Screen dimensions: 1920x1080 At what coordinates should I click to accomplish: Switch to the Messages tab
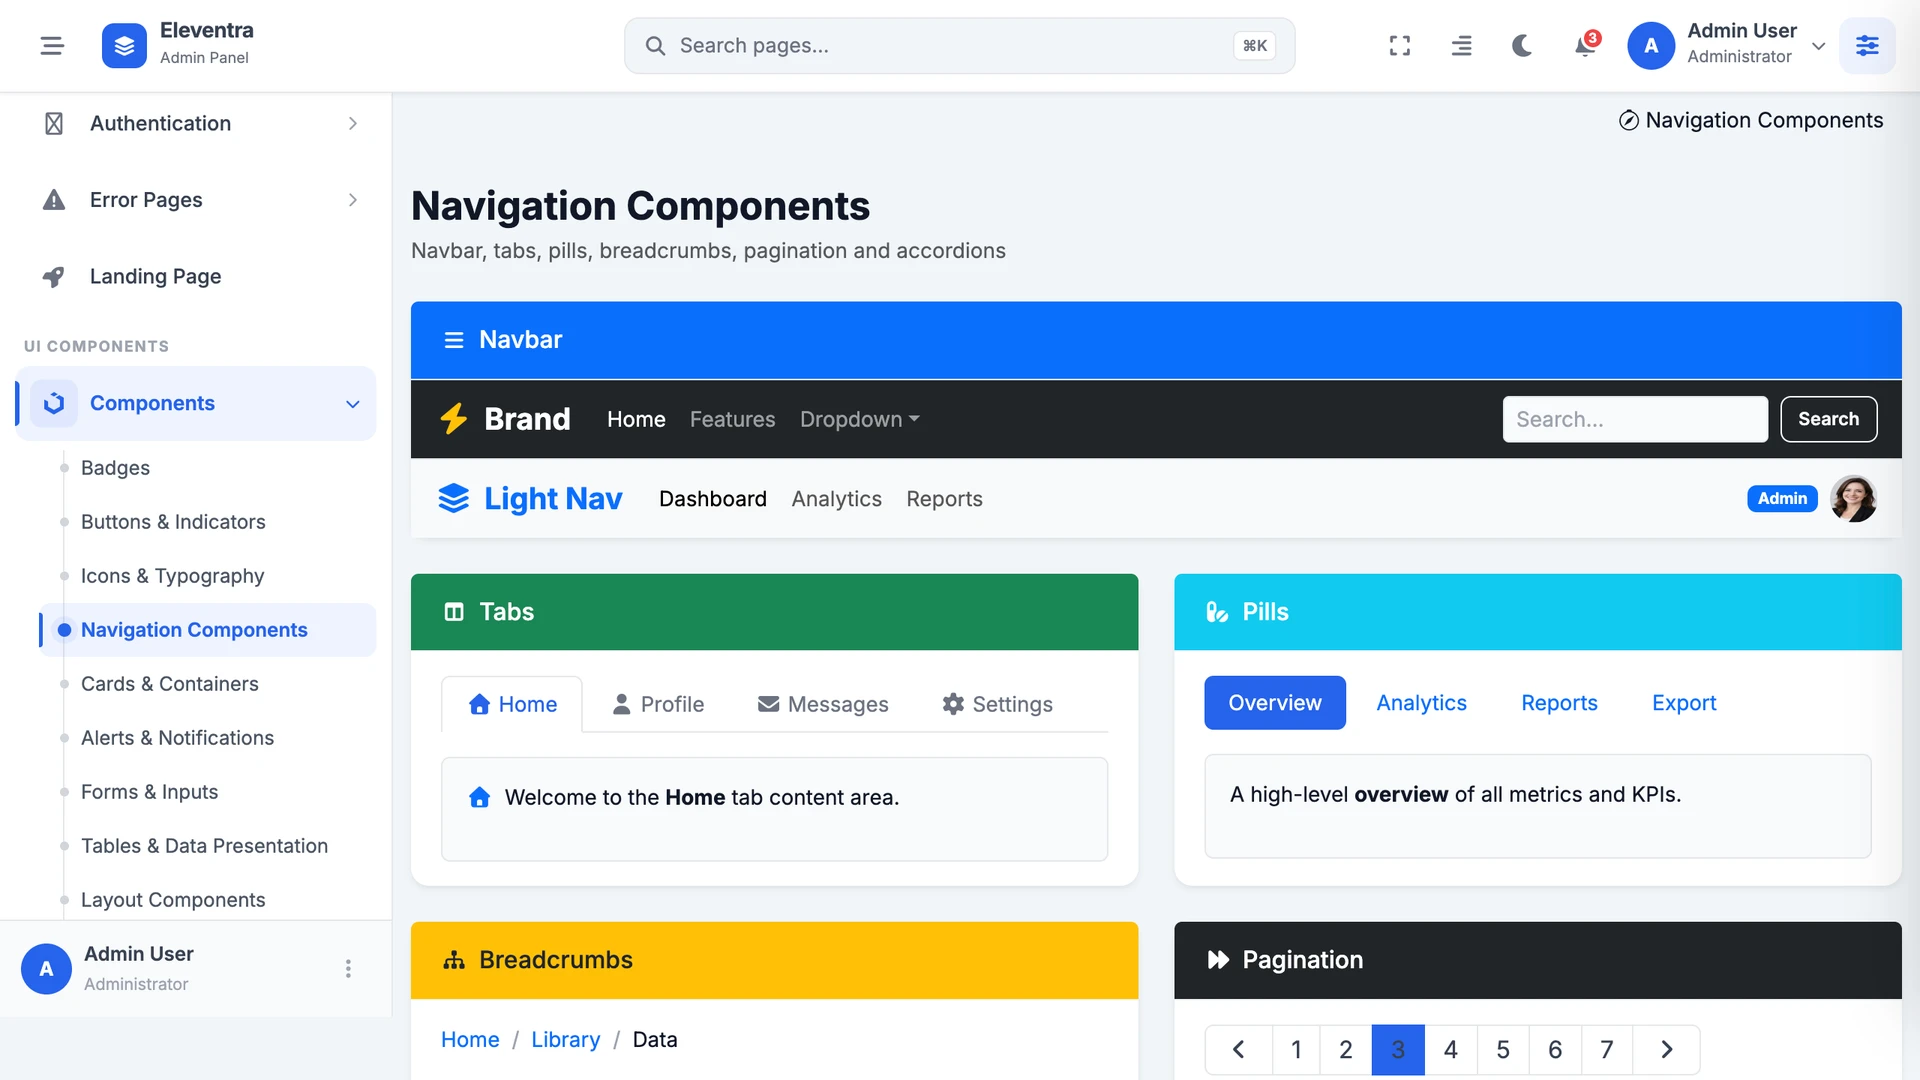click(823, 704)
